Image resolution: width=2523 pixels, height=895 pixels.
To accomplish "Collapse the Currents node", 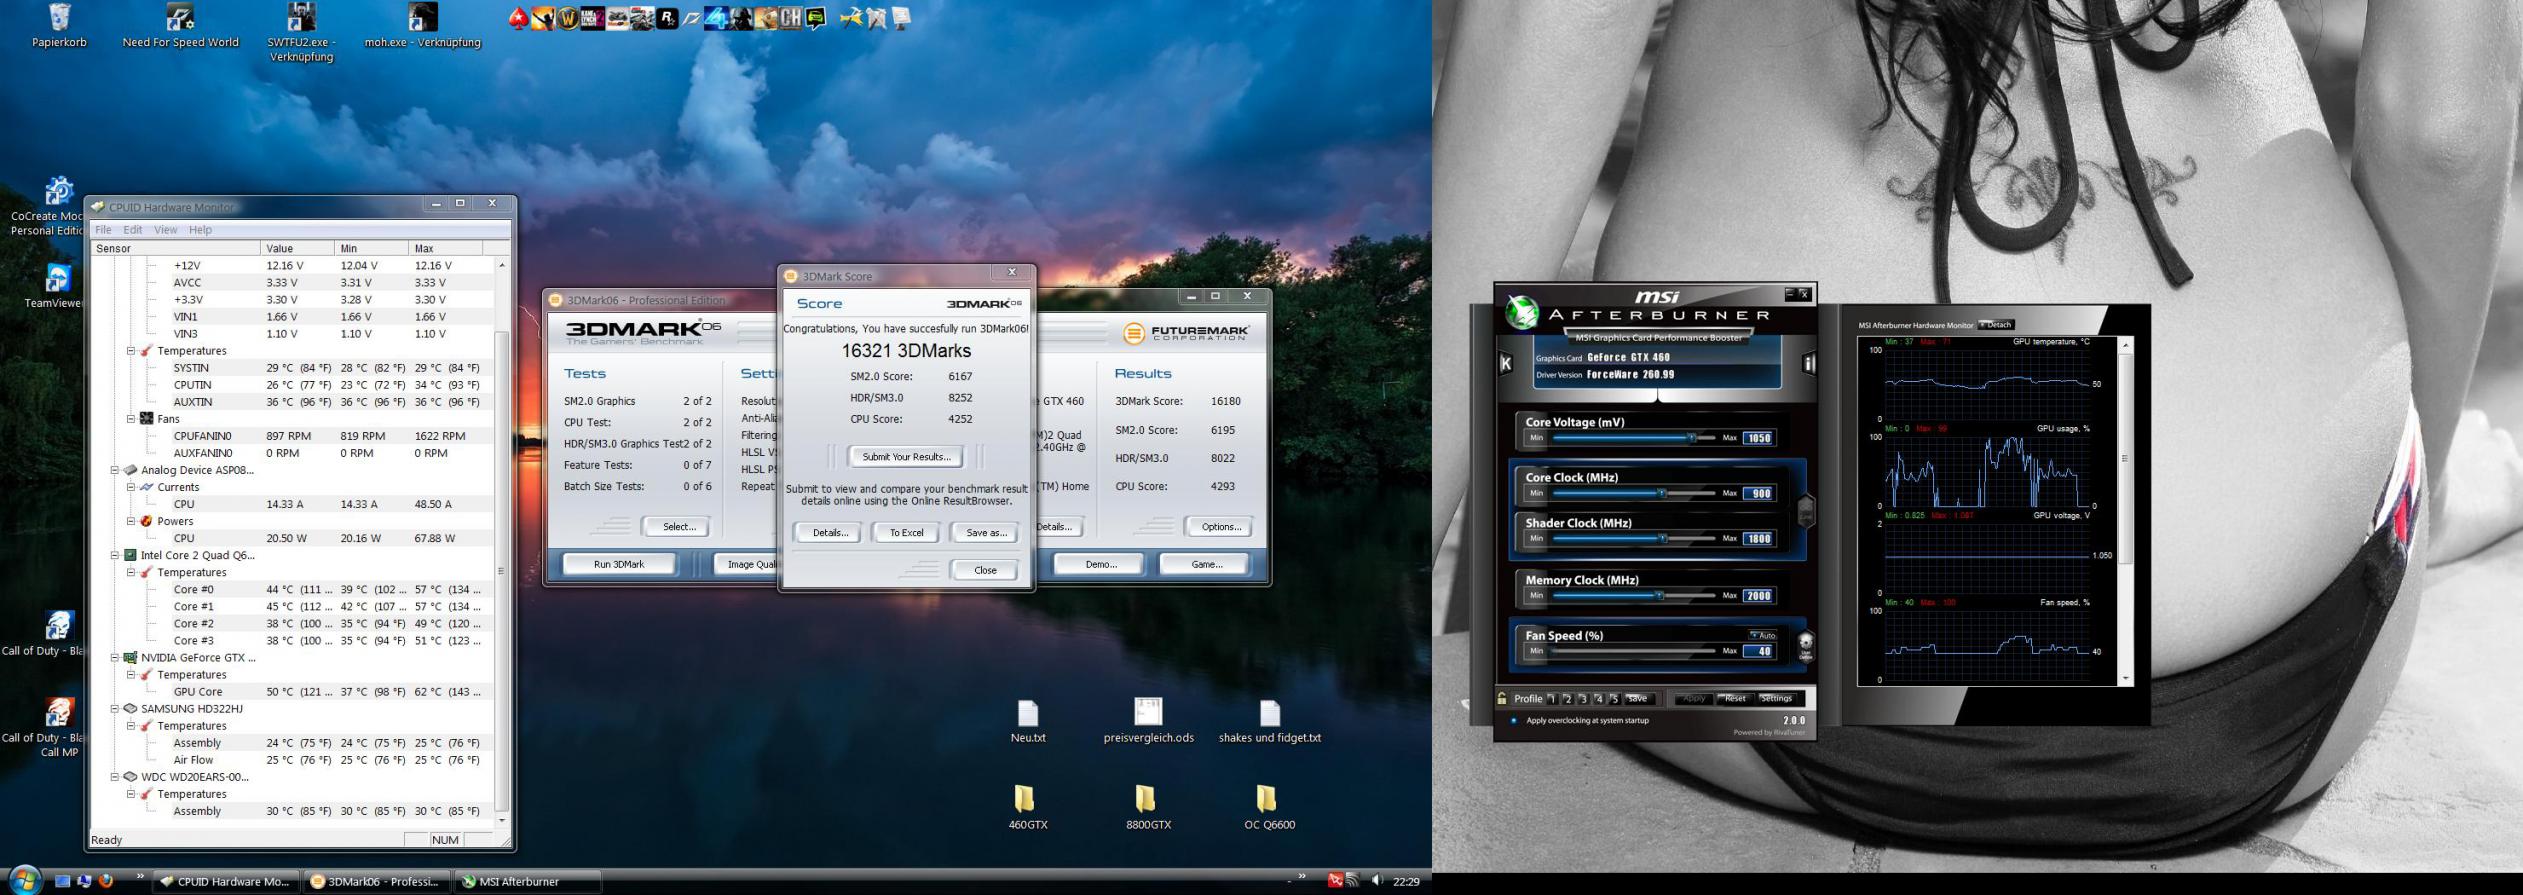I will [131, 487].
